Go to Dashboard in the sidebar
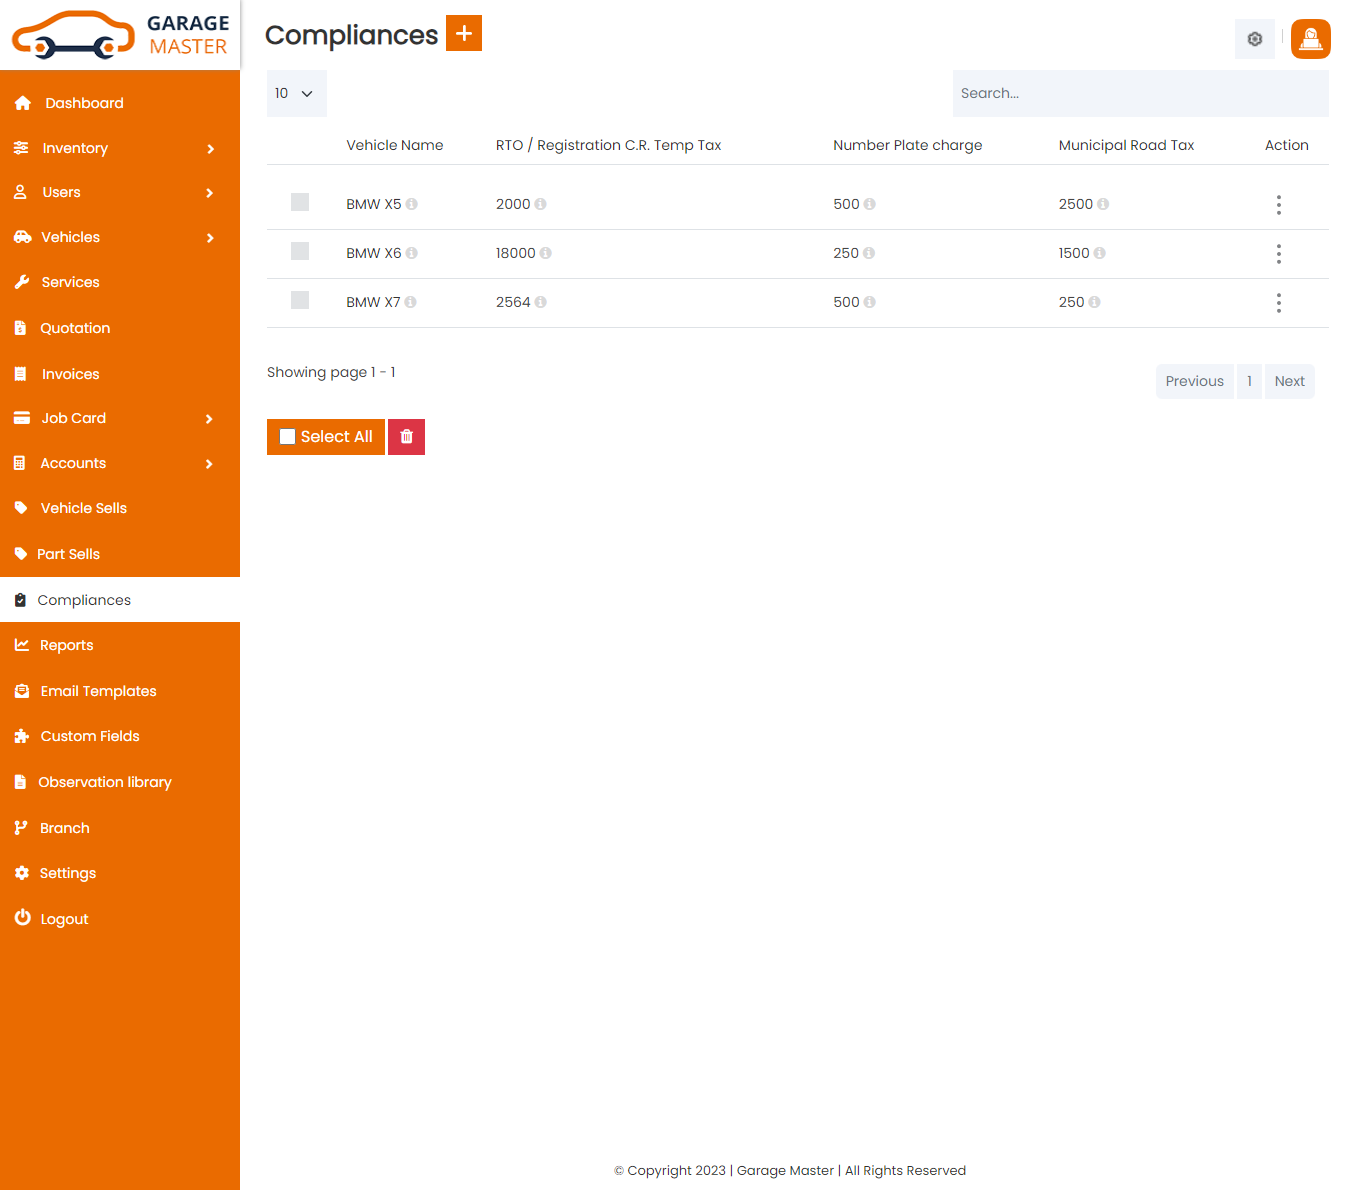 pos(84,103)
